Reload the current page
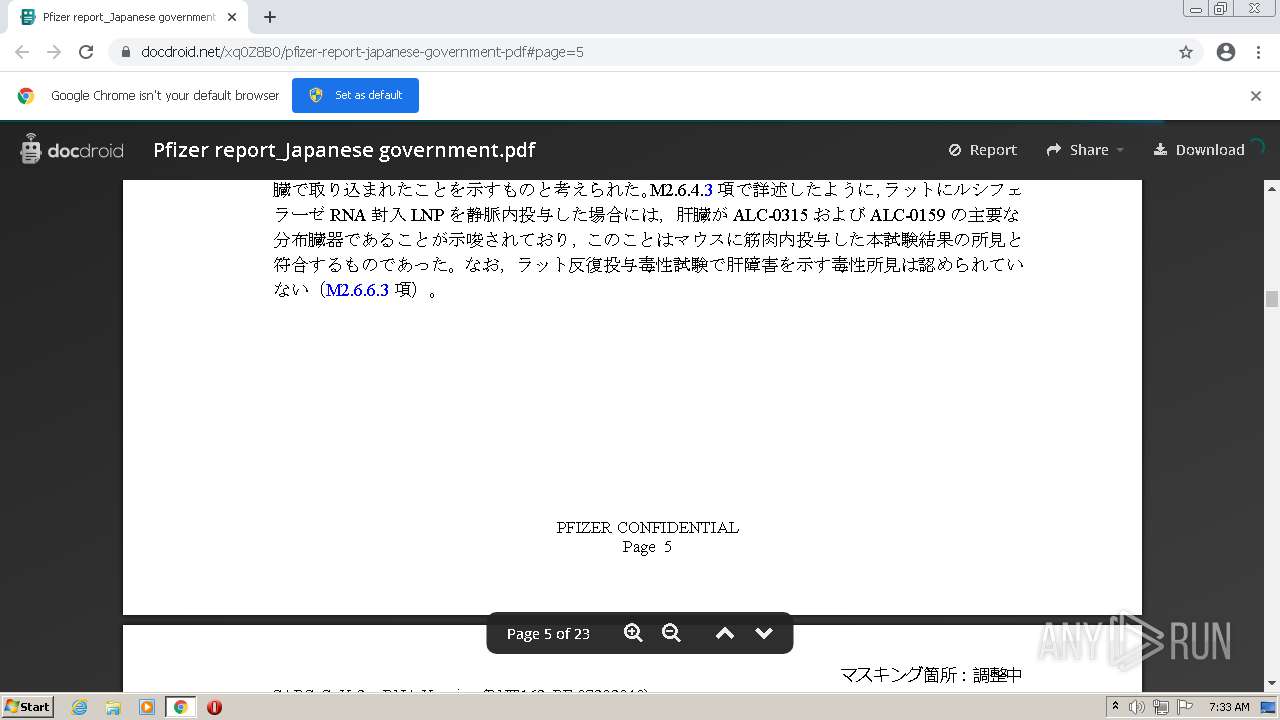The width and height of the screenshot is (1280, 720). [86, 52]
